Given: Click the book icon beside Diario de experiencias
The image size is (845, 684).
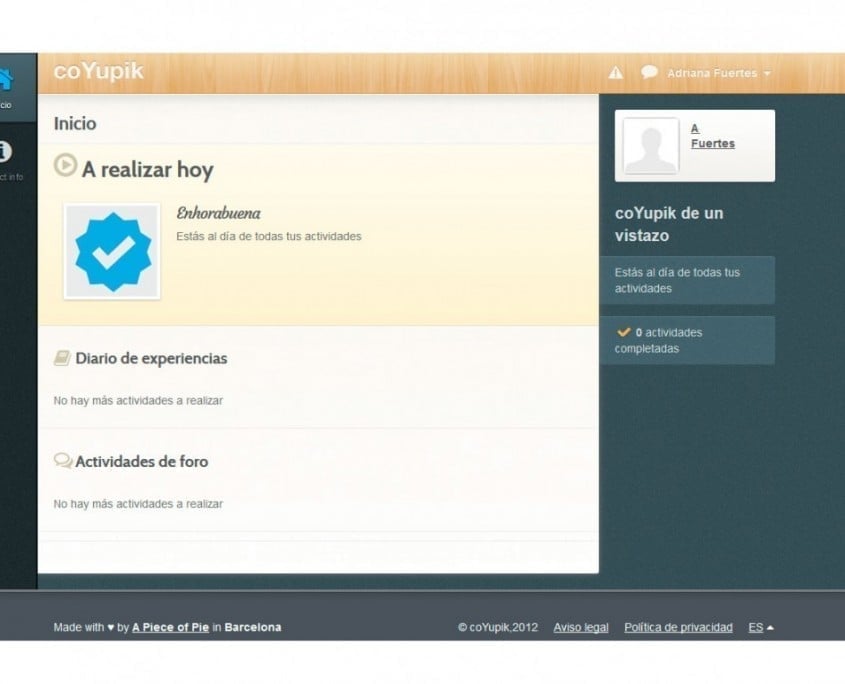Looking at the screenshot, I should (x=62, y=358).
